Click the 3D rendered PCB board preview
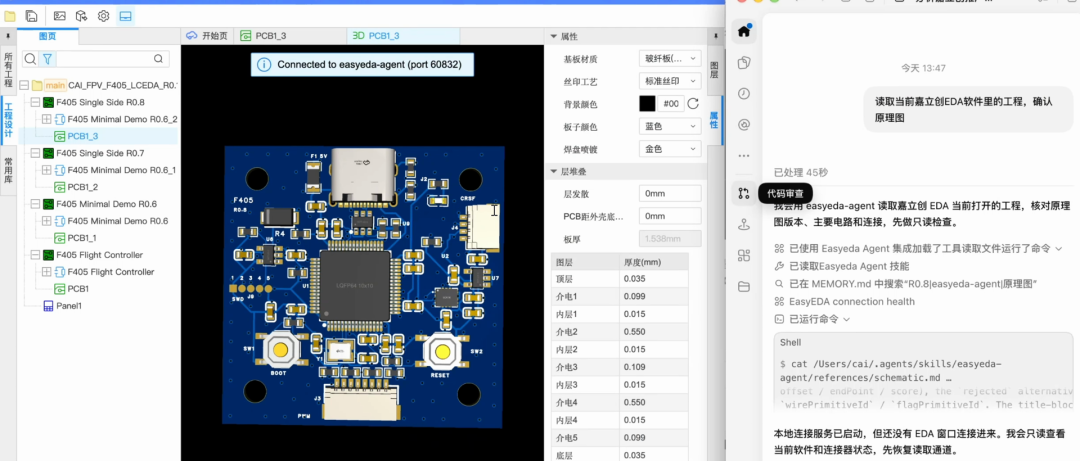 [364, 286]
